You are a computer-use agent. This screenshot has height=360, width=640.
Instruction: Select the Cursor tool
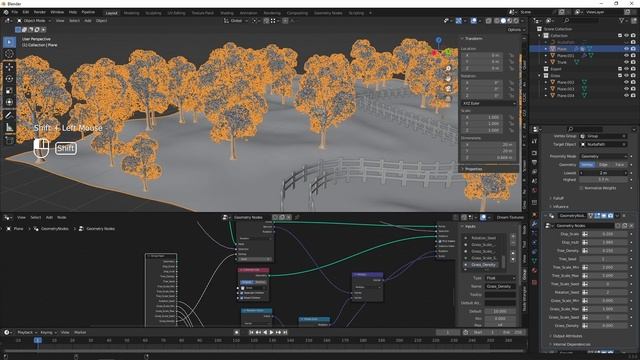[x=9, y=54]
